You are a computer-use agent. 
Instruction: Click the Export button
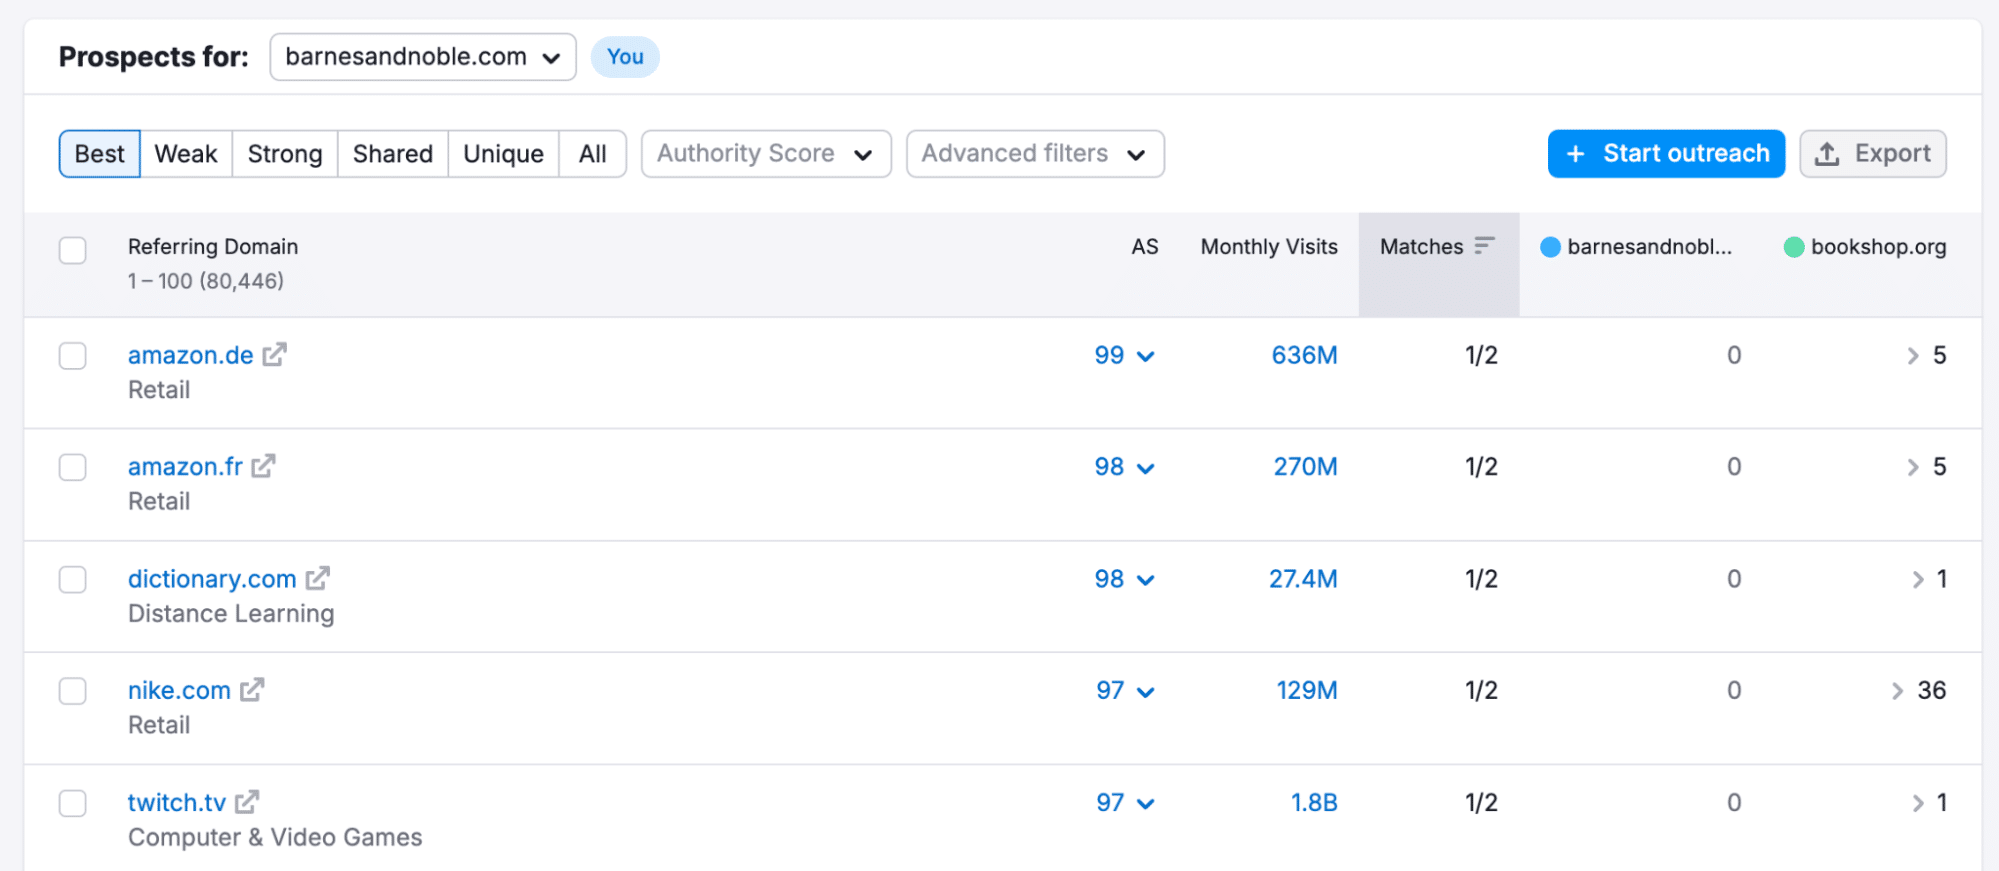click(x=1873, y=154)
